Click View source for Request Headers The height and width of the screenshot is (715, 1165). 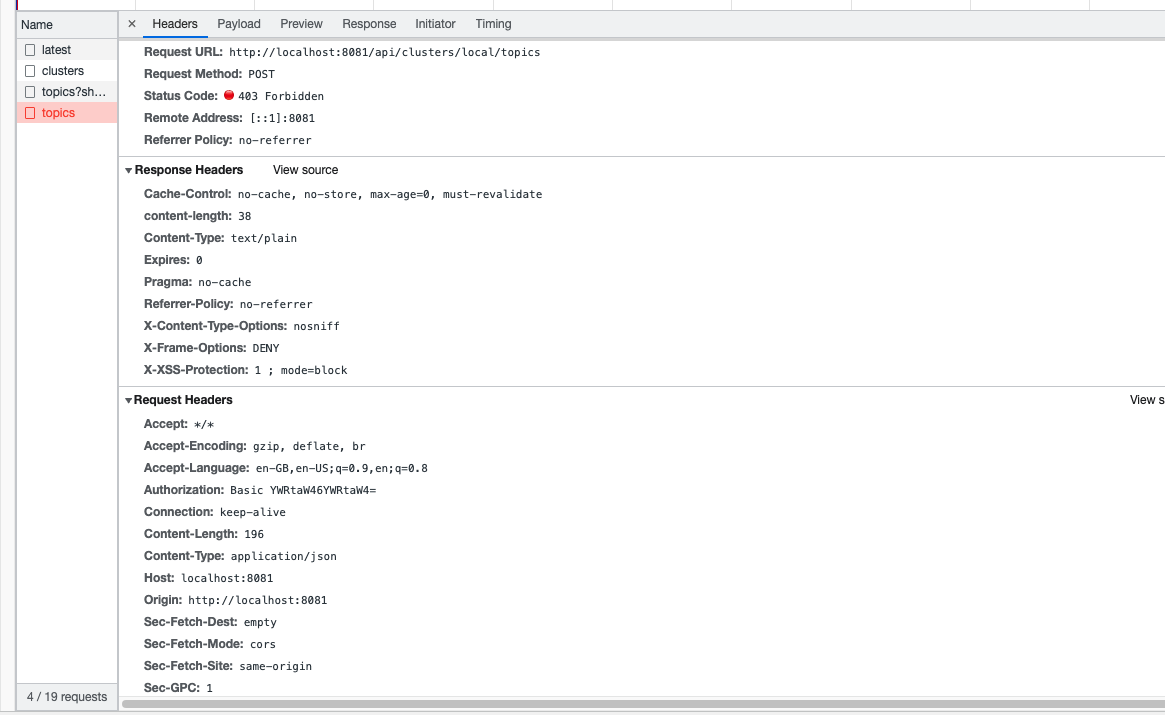pyautogui.click(x=1148, y=399)
